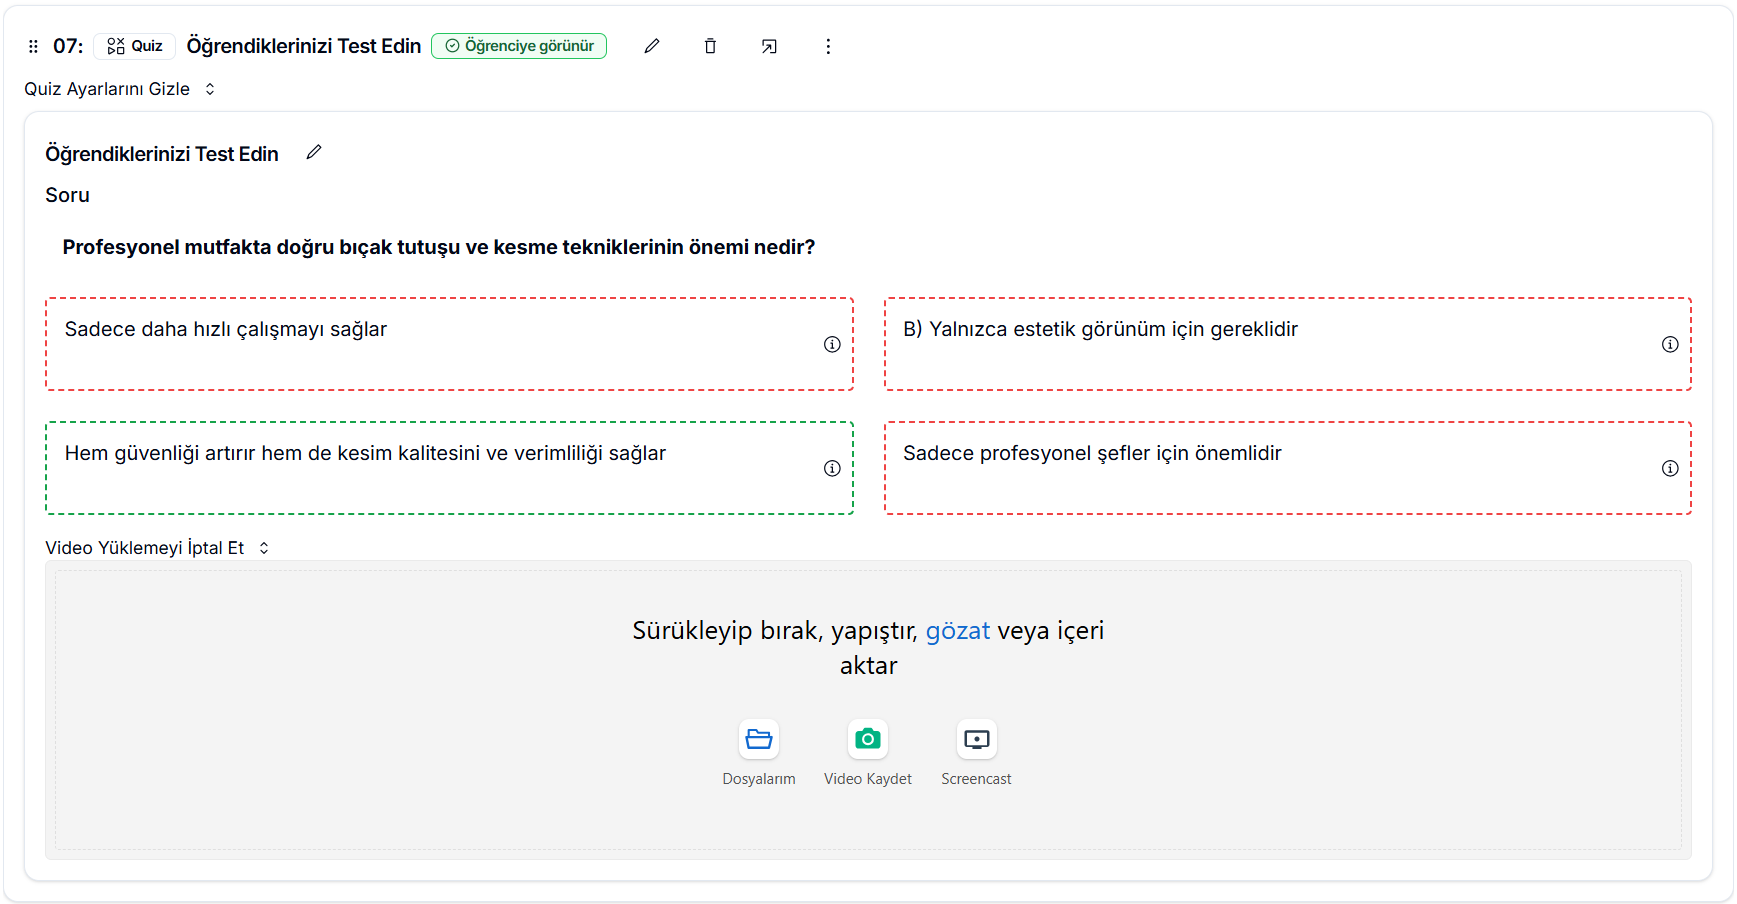Image resolution: width=1737 pixels, height=904 pixels.
Task: Click the pencil edit icon in header row
Action: coord(652,46)
